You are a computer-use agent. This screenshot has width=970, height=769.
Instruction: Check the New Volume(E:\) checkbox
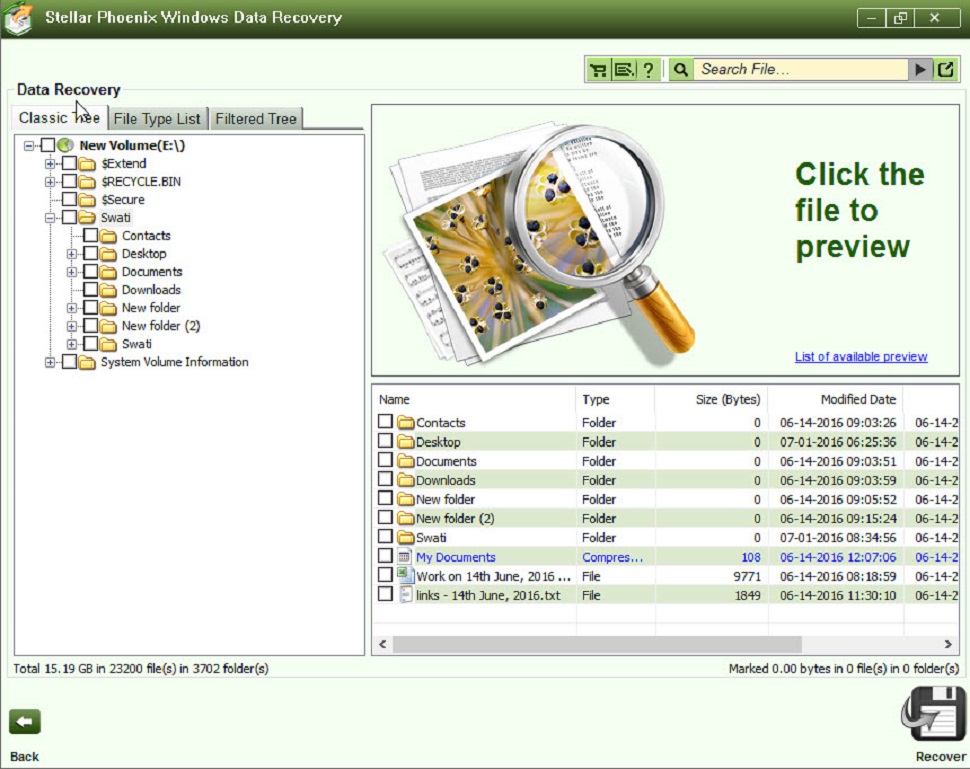click(48, 145)
